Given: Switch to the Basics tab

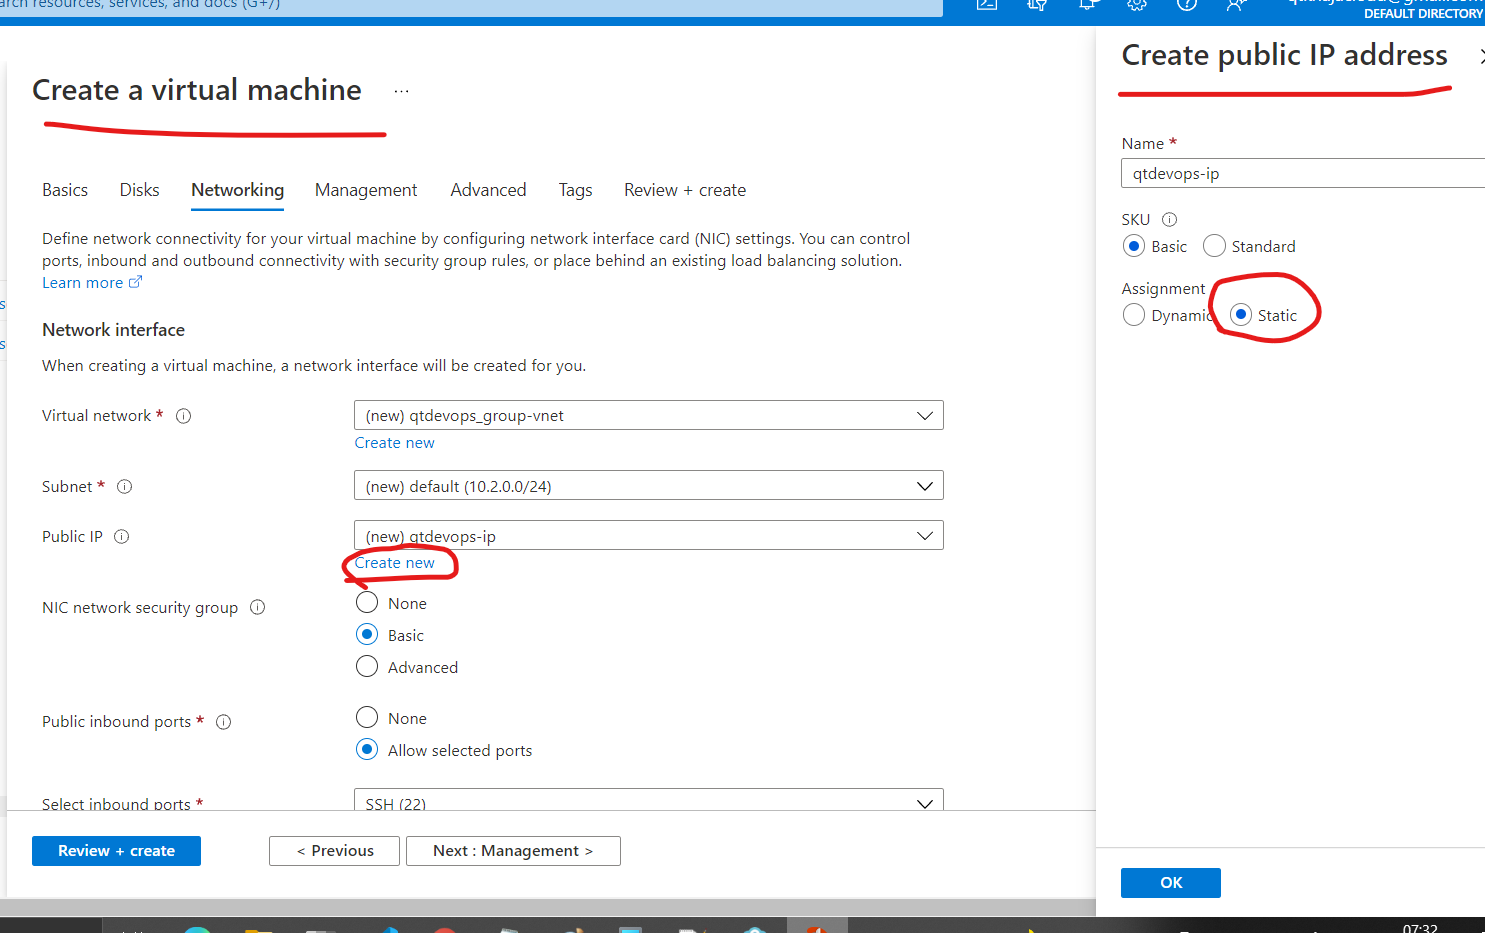Looking at the screenshot, I should coord(65,190).
